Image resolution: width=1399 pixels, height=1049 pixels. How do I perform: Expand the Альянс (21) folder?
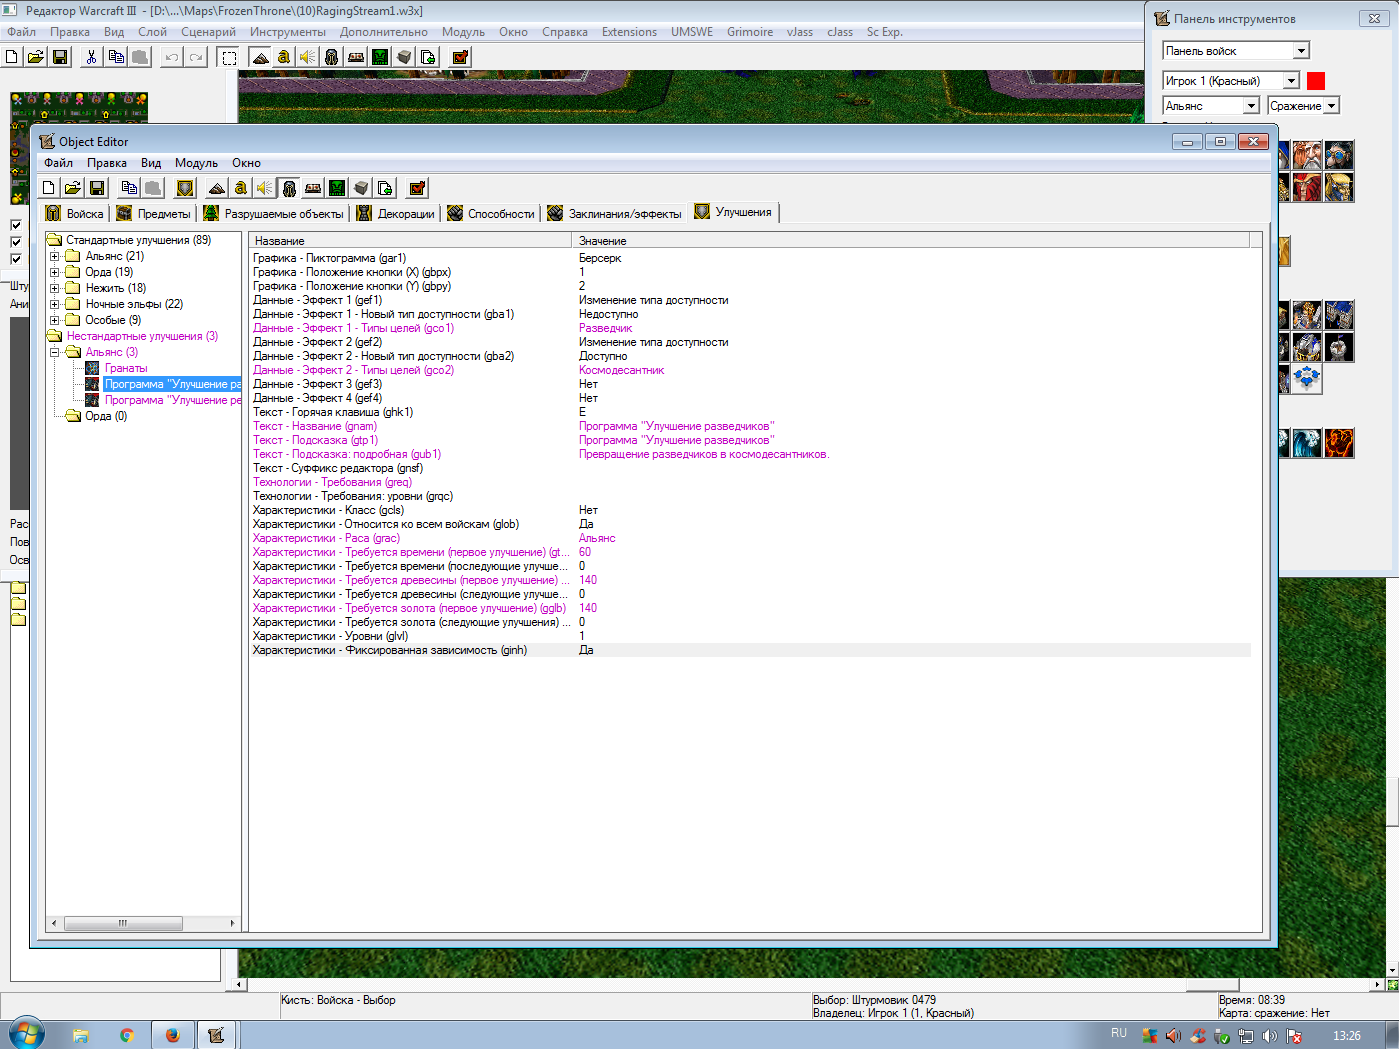point(55,256)
